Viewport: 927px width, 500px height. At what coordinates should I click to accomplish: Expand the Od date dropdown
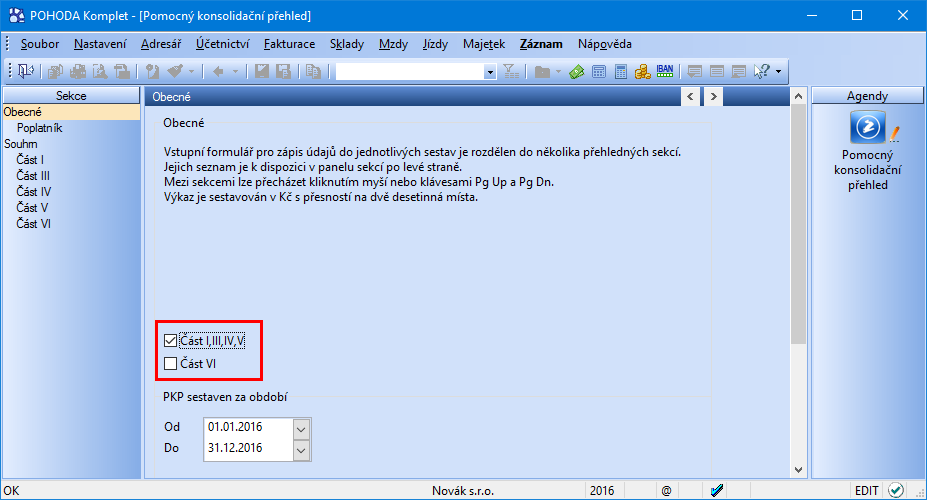pyautogui.click(x=301, y=428)
